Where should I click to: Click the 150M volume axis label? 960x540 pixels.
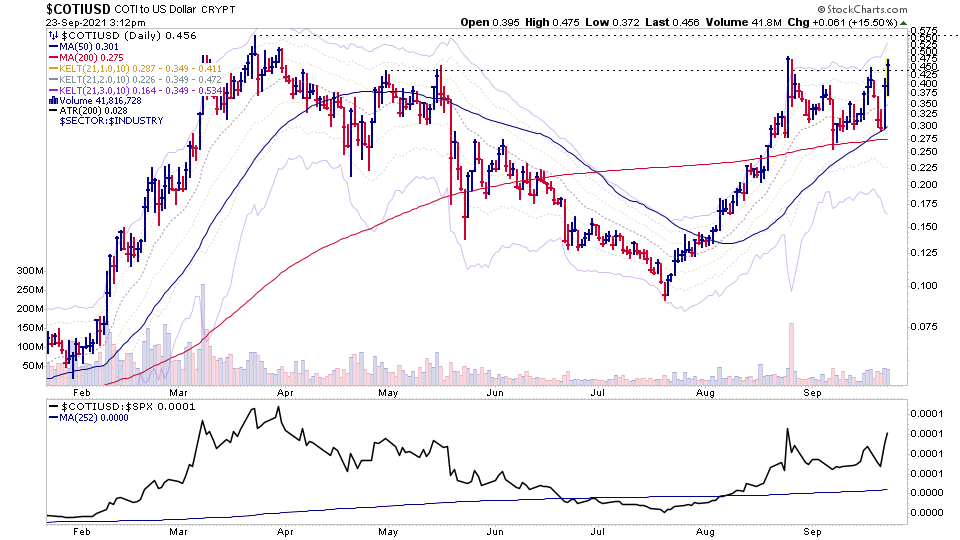coord(31,328)
